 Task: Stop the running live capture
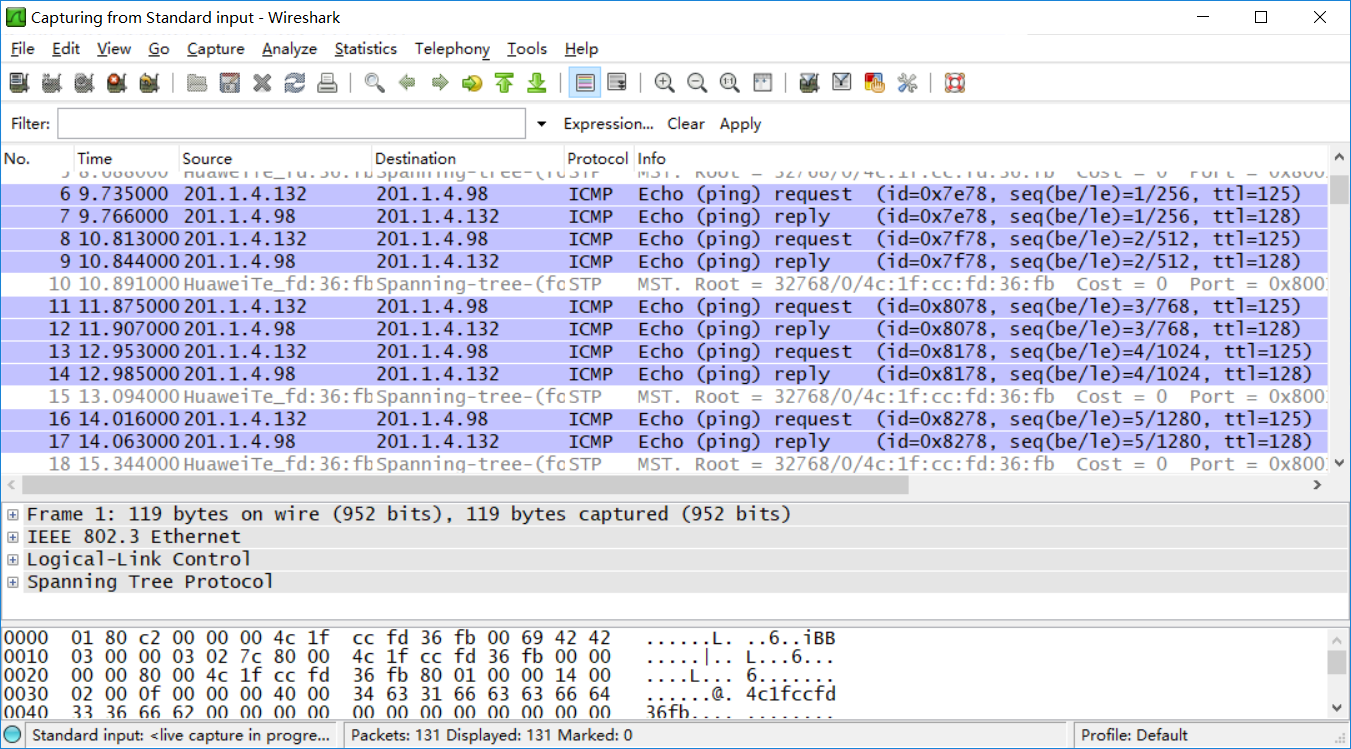tap(117, 83)
